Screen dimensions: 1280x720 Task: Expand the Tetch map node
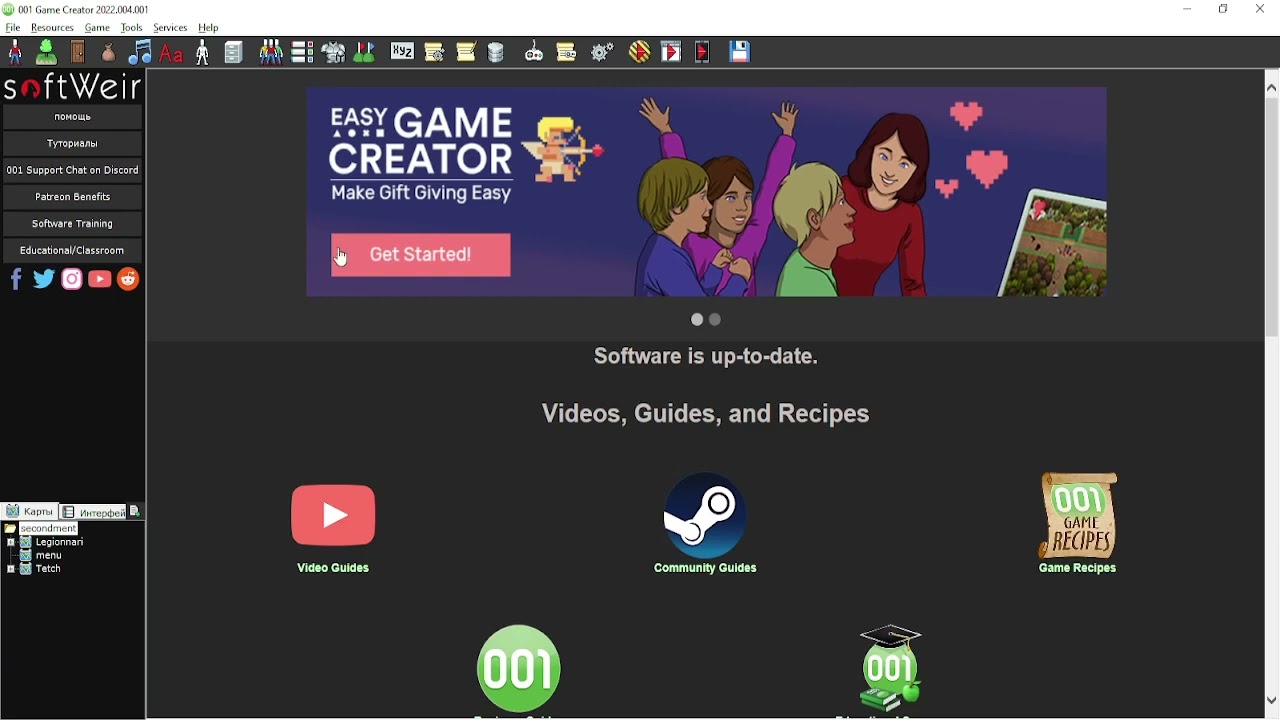coord(10,570)
